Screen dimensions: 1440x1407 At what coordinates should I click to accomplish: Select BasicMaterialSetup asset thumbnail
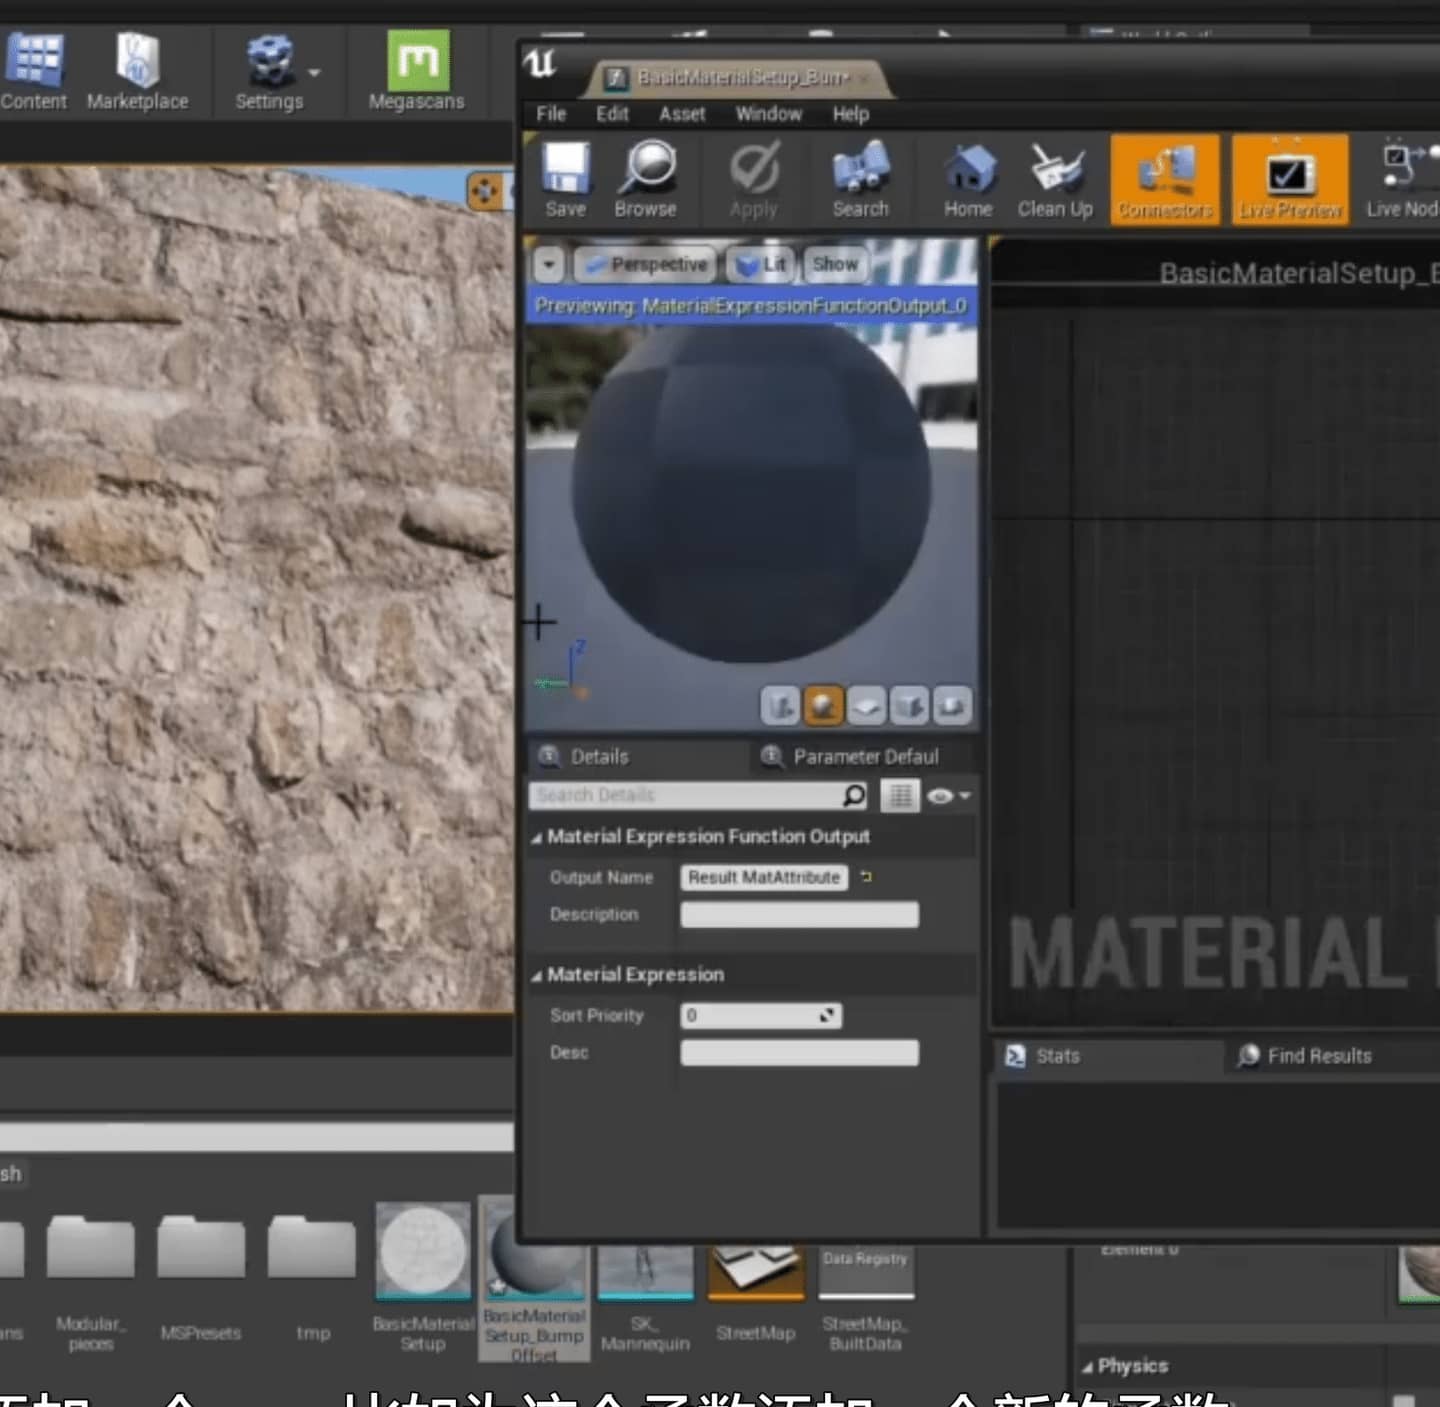click(x=423, y=1251)
